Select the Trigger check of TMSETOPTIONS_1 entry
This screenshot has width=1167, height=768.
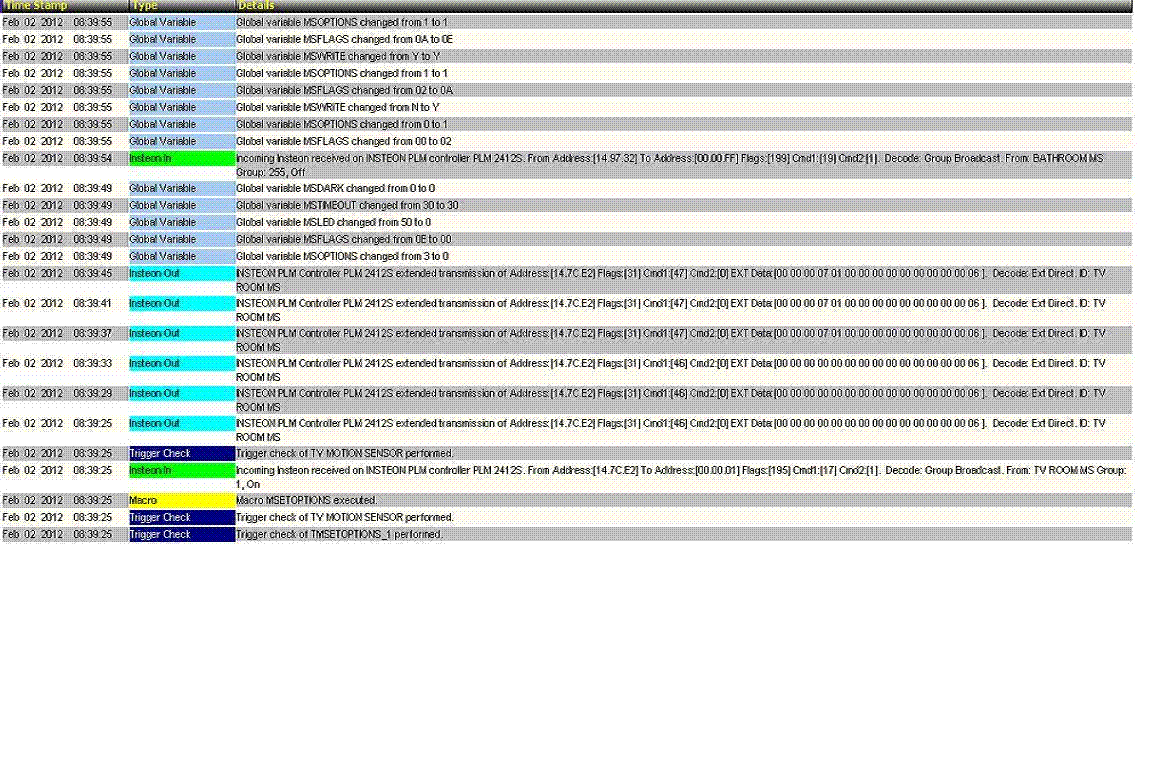[x=339, y=534]
